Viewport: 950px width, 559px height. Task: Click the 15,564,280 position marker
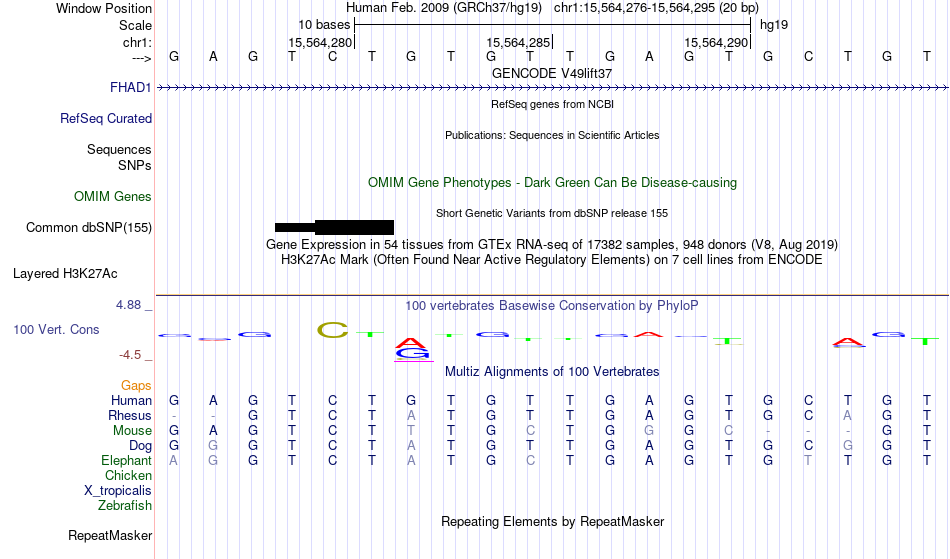coord(320,43)
